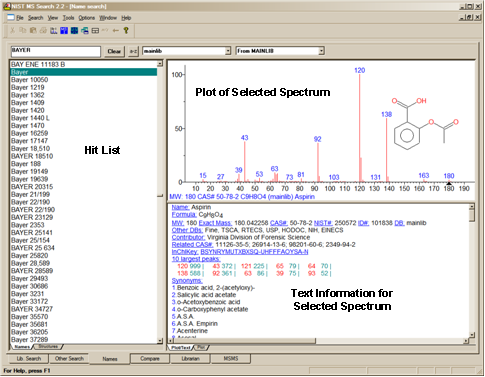
Task: Open the Window menu
Action: tap(108, 18)
